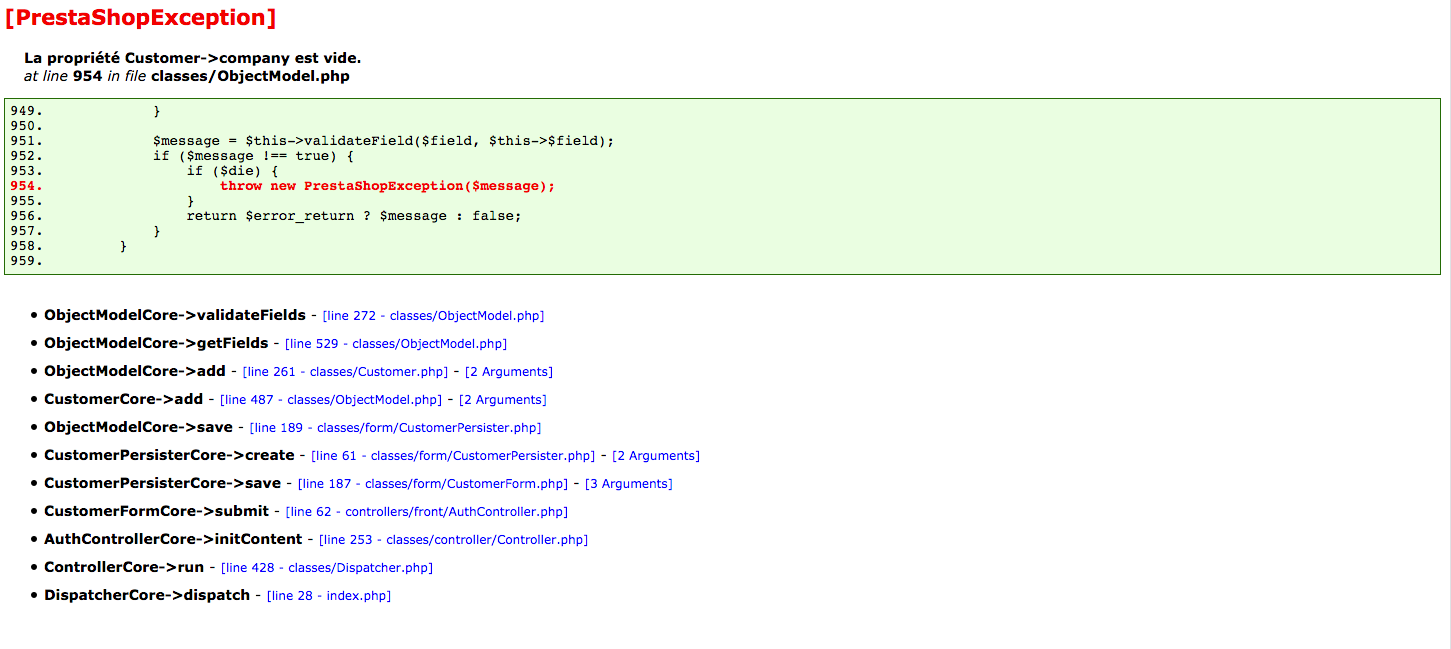This screenshot has height=649, width=1451.
Task: Click CustomerPersisterCore->create stack entry
Action: click(x=169, y=455)
